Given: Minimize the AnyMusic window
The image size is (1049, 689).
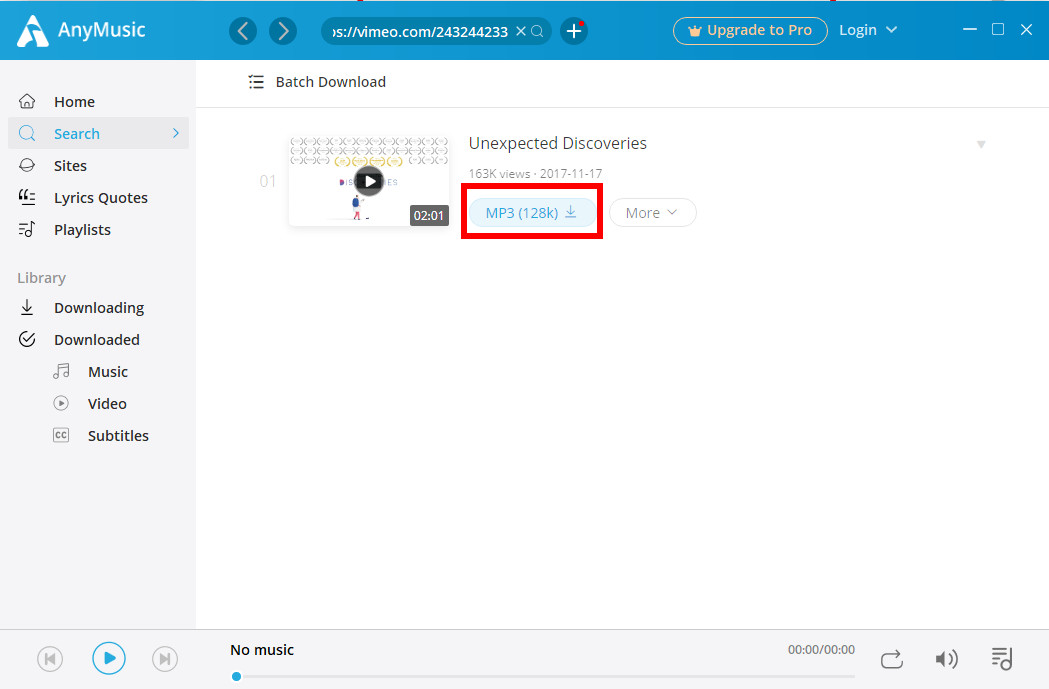Looking at the screenshot, I should [x=969, y=29].
